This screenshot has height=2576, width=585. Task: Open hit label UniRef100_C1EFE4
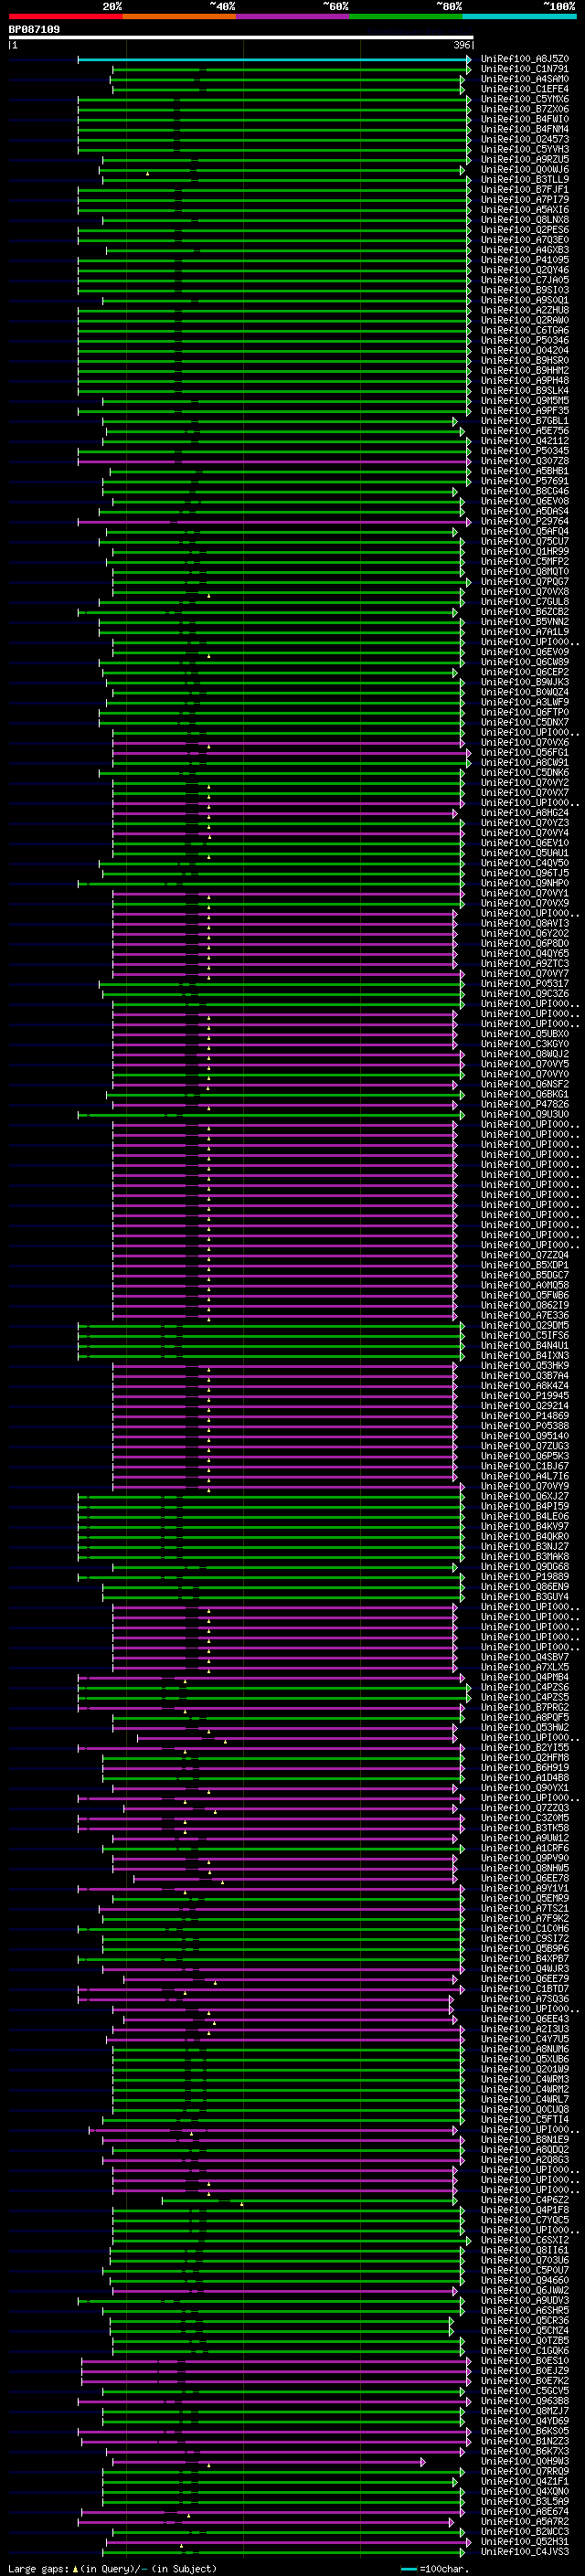tap(525, 89)
